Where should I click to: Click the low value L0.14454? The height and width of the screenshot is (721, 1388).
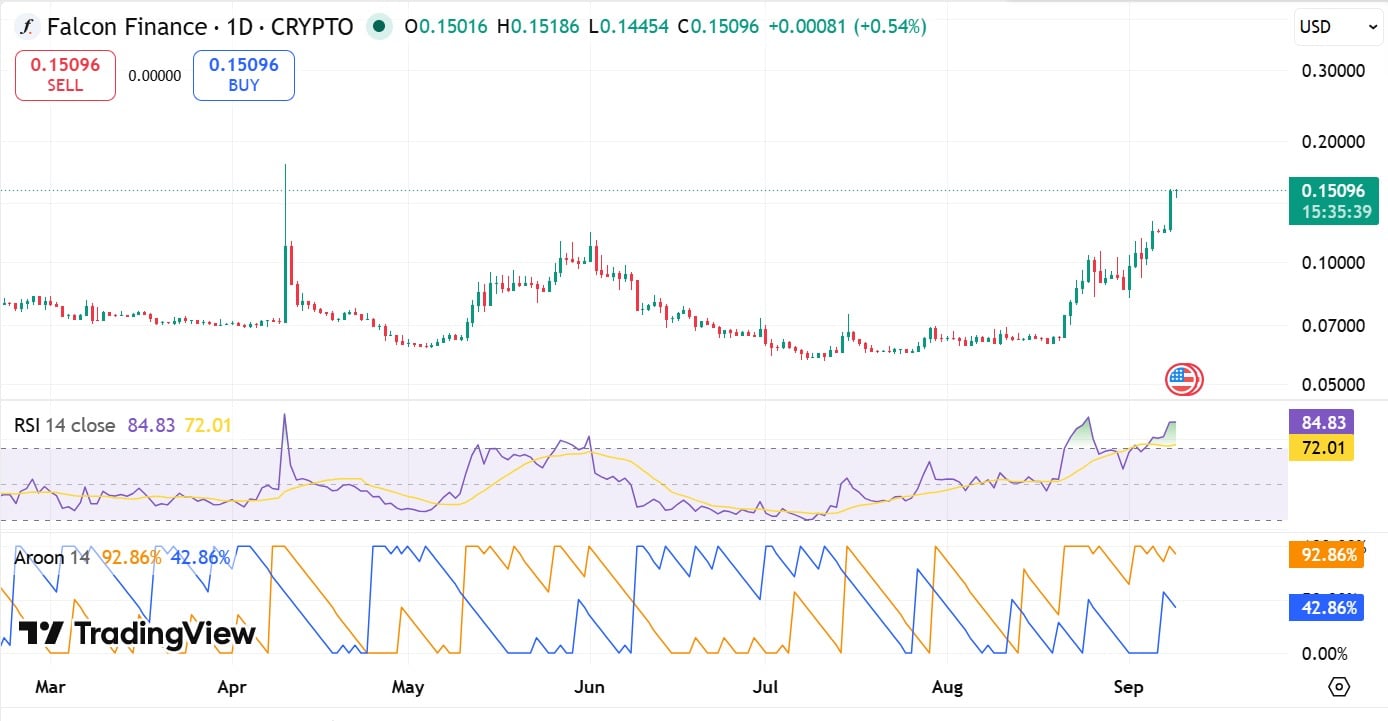click(629, 27)
